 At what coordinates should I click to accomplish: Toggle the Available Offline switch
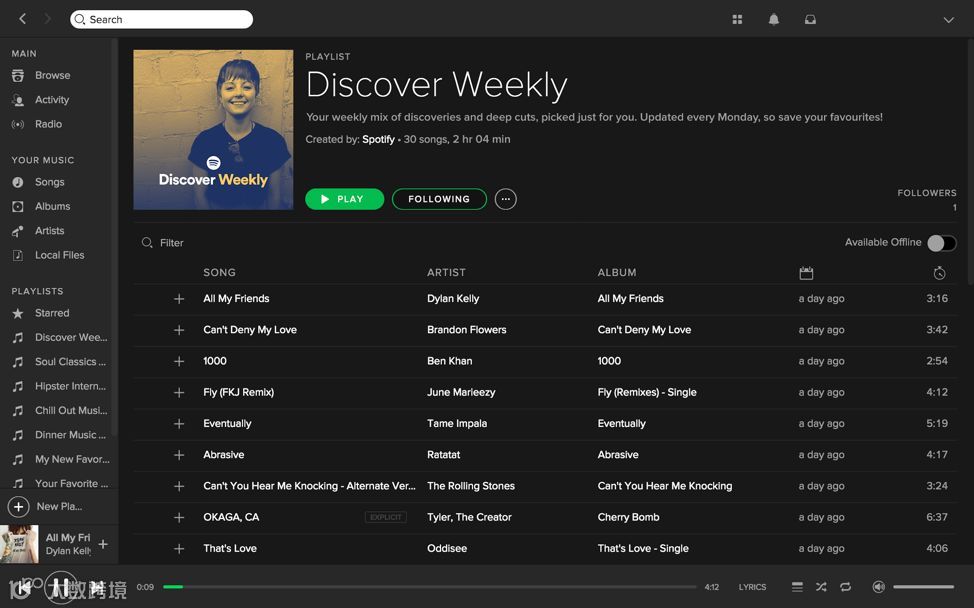[x=942, y=243]
